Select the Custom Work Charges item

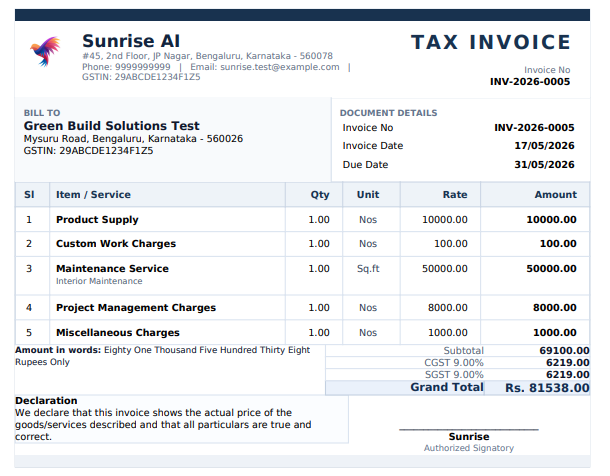(x=116, y=244)
